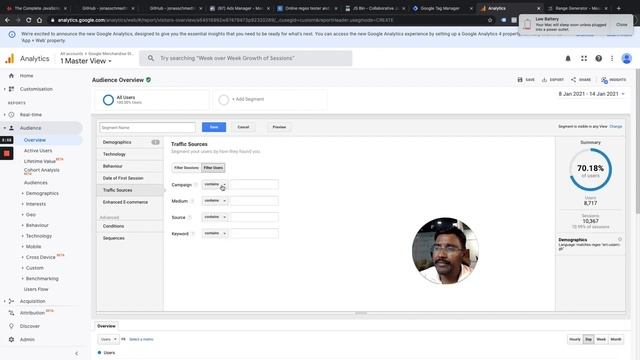Viewport: 640px width, 360px height.
Task: Open the help question mark icon
Action: [598, 59]
